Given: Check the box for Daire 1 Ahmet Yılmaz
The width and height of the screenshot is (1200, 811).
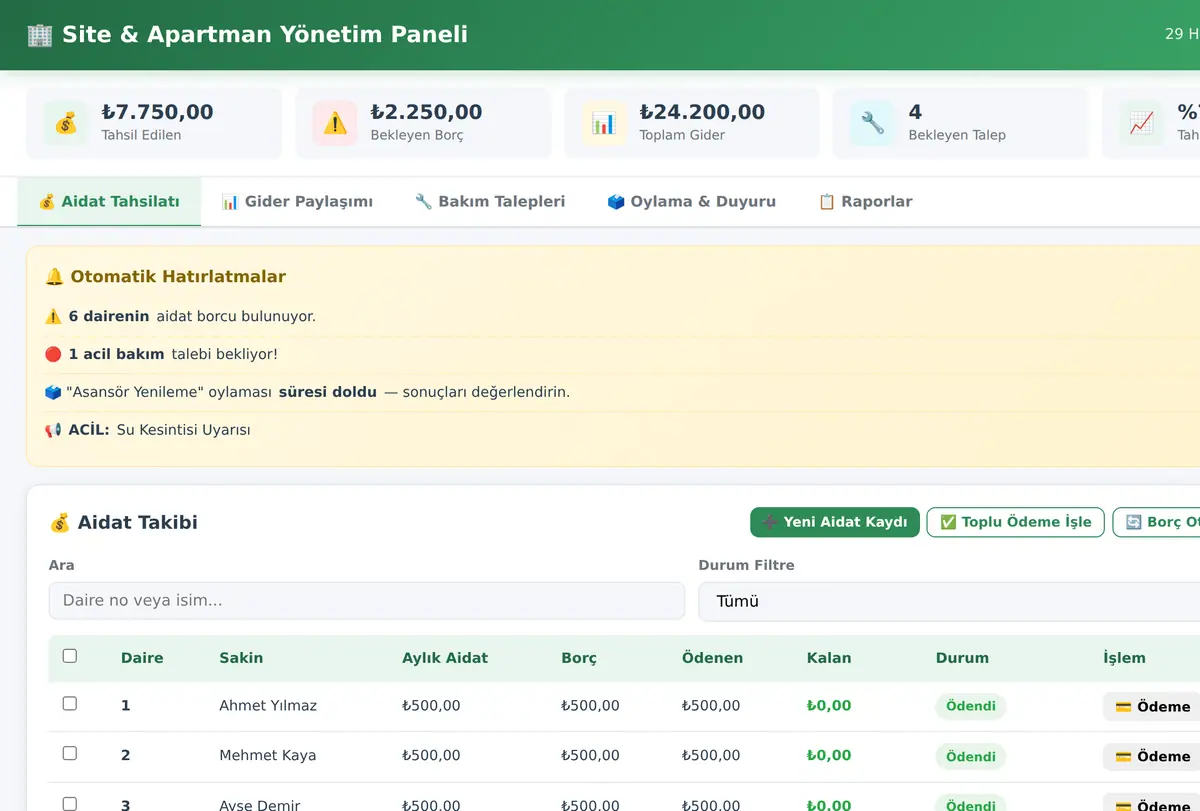Looking at the screenshot, I should tap(70, 704).
